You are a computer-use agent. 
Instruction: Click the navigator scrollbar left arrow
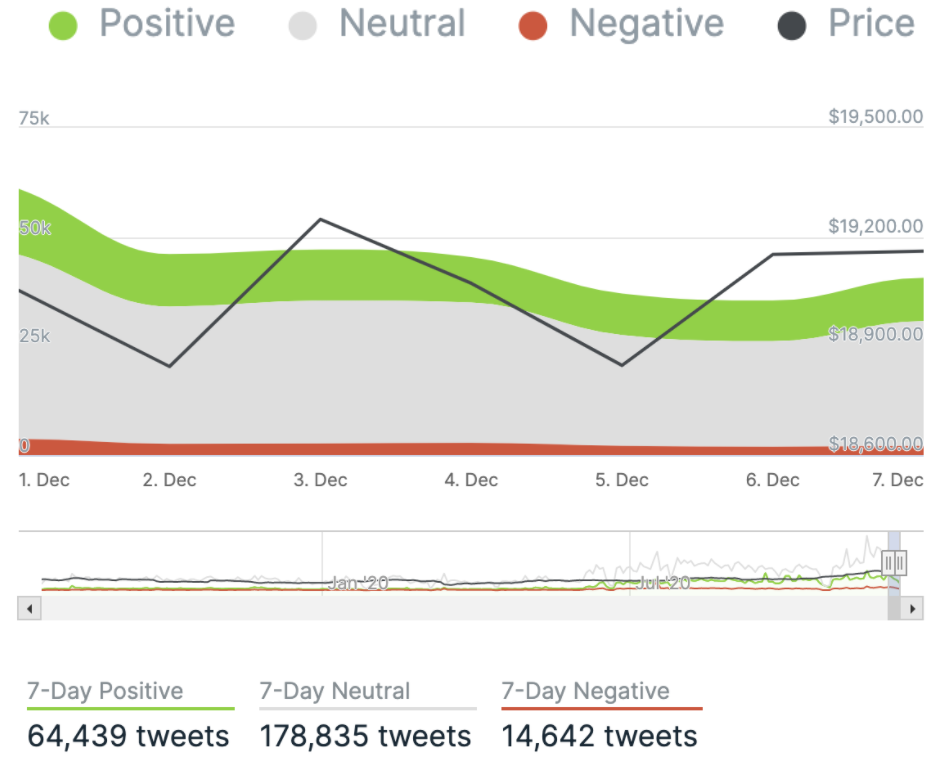tap(29, 608)
